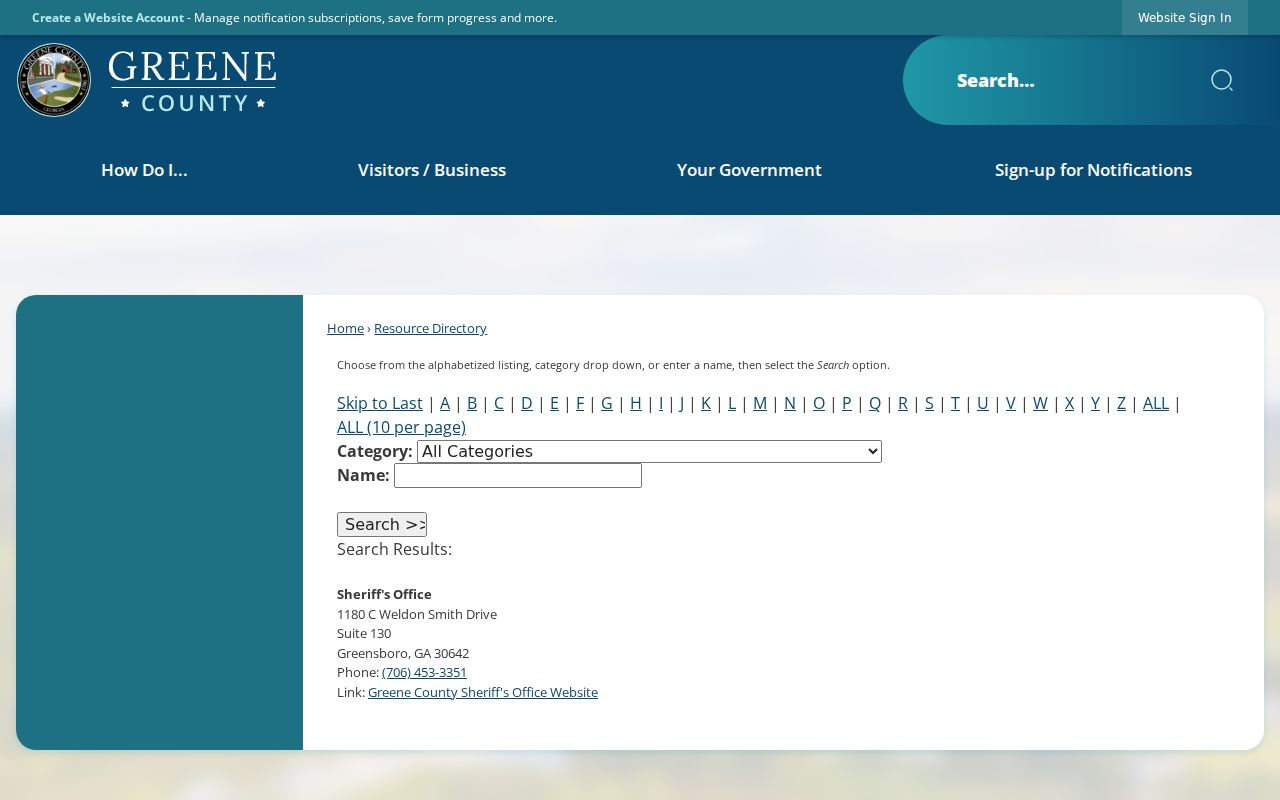The height and width of the screenshot is (800, 1280).
Task: Filter listing by letter M
Action: pyautogui.click(x=760, y=403)
